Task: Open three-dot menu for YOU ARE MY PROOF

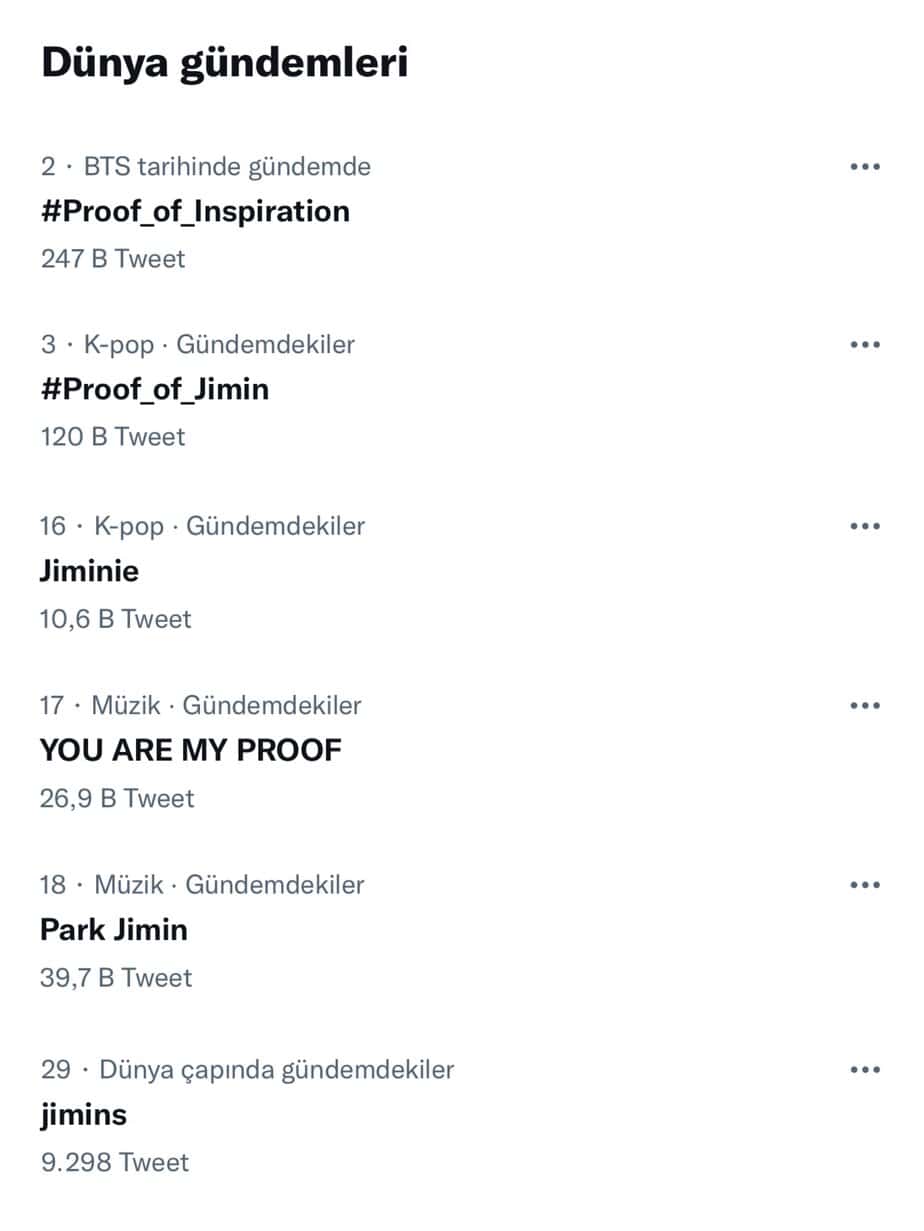Action: point(864,705)
